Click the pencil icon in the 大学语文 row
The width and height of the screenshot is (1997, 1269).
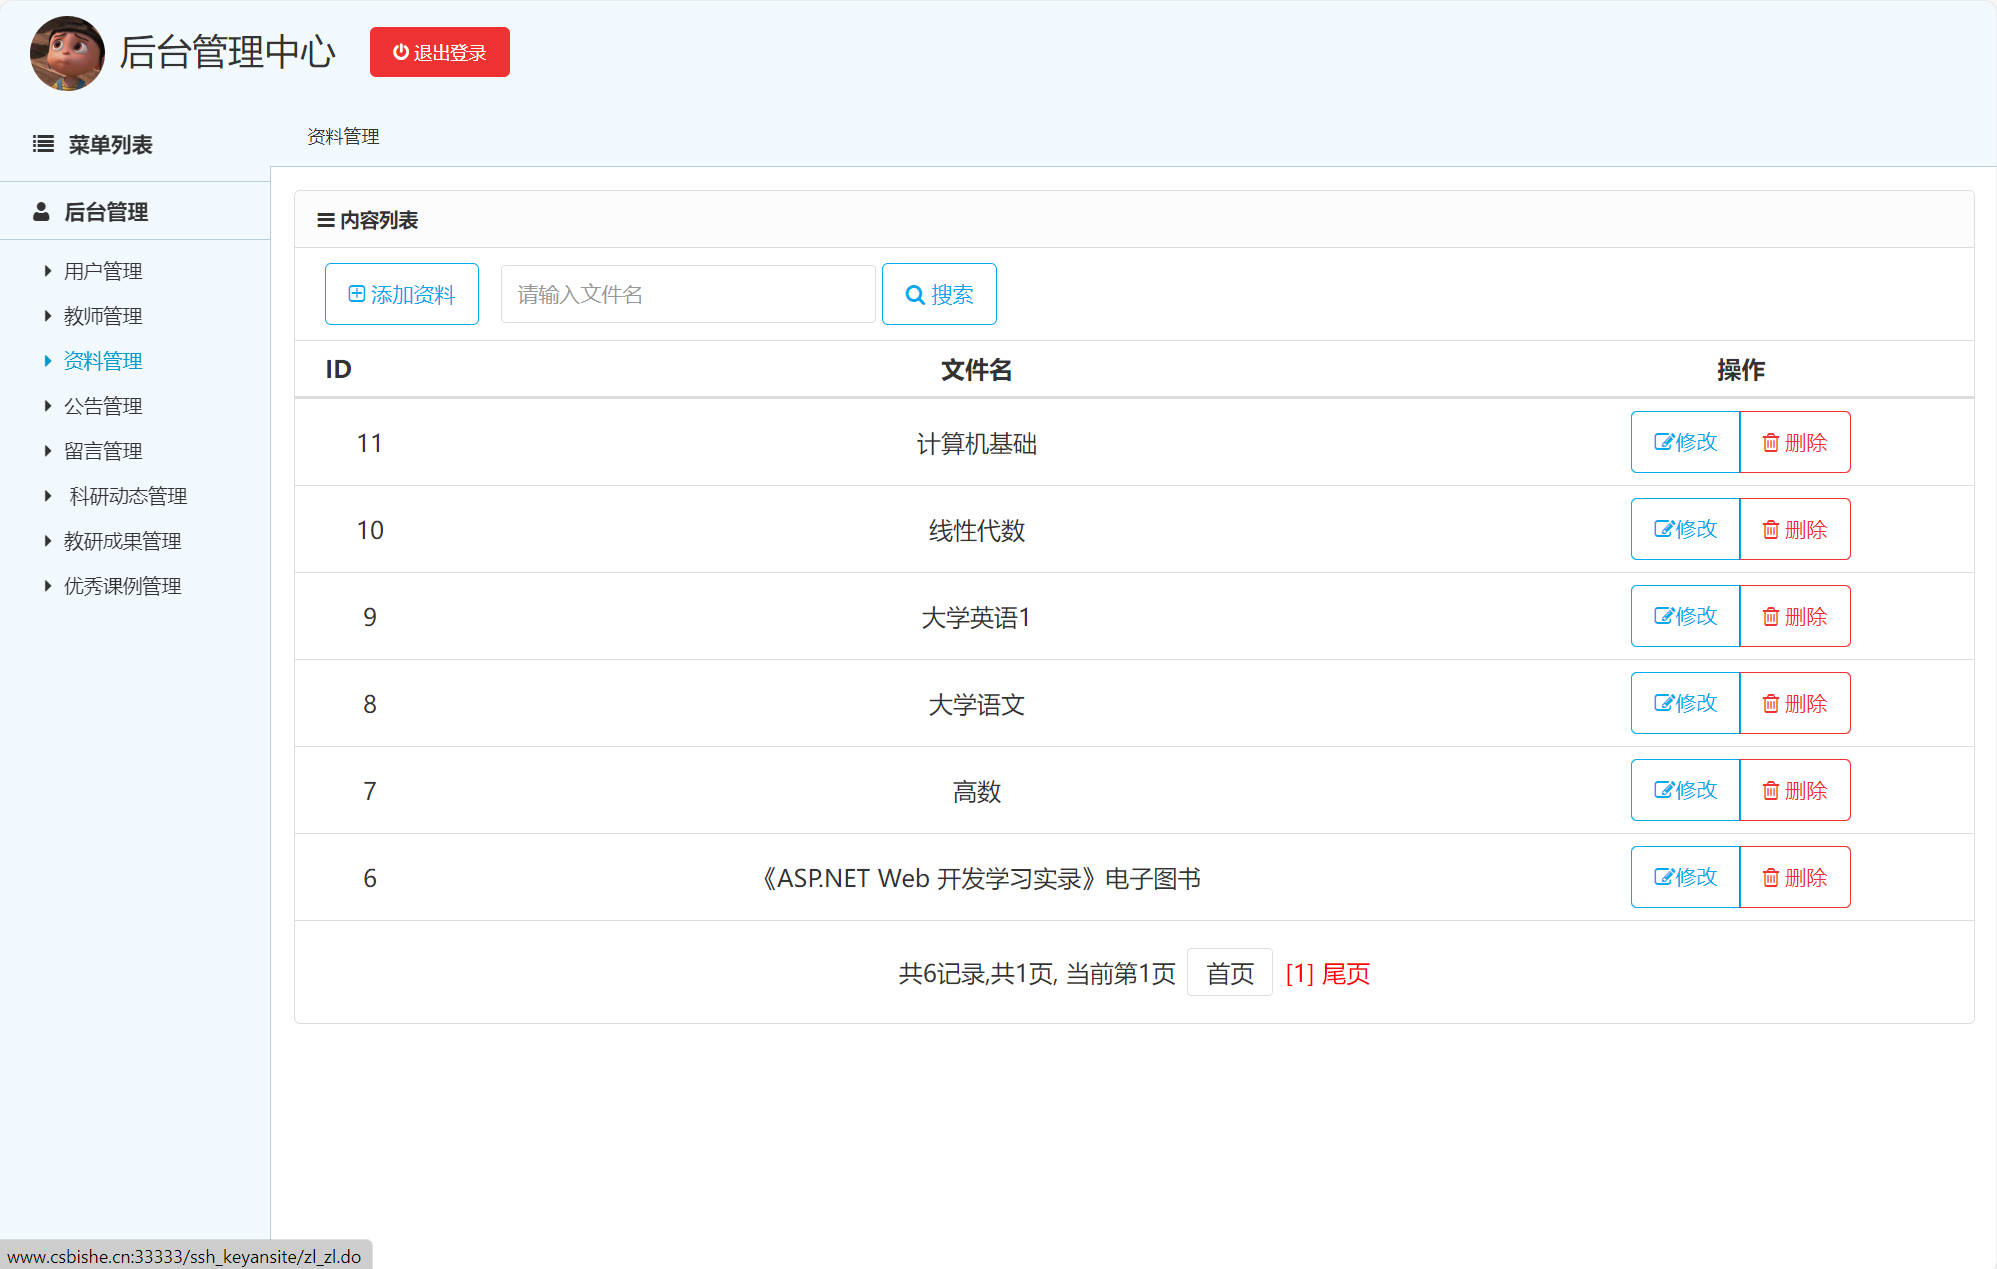[1663, 703]
